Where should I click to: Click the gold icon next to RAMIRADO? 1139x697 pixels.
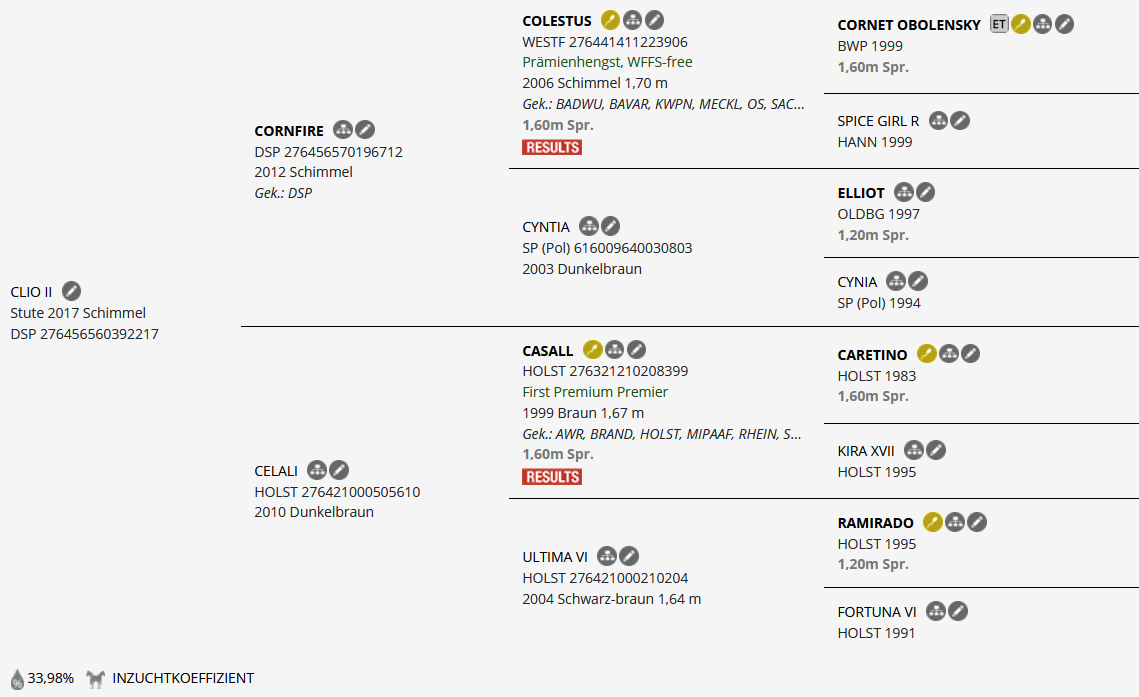point(933,522)
